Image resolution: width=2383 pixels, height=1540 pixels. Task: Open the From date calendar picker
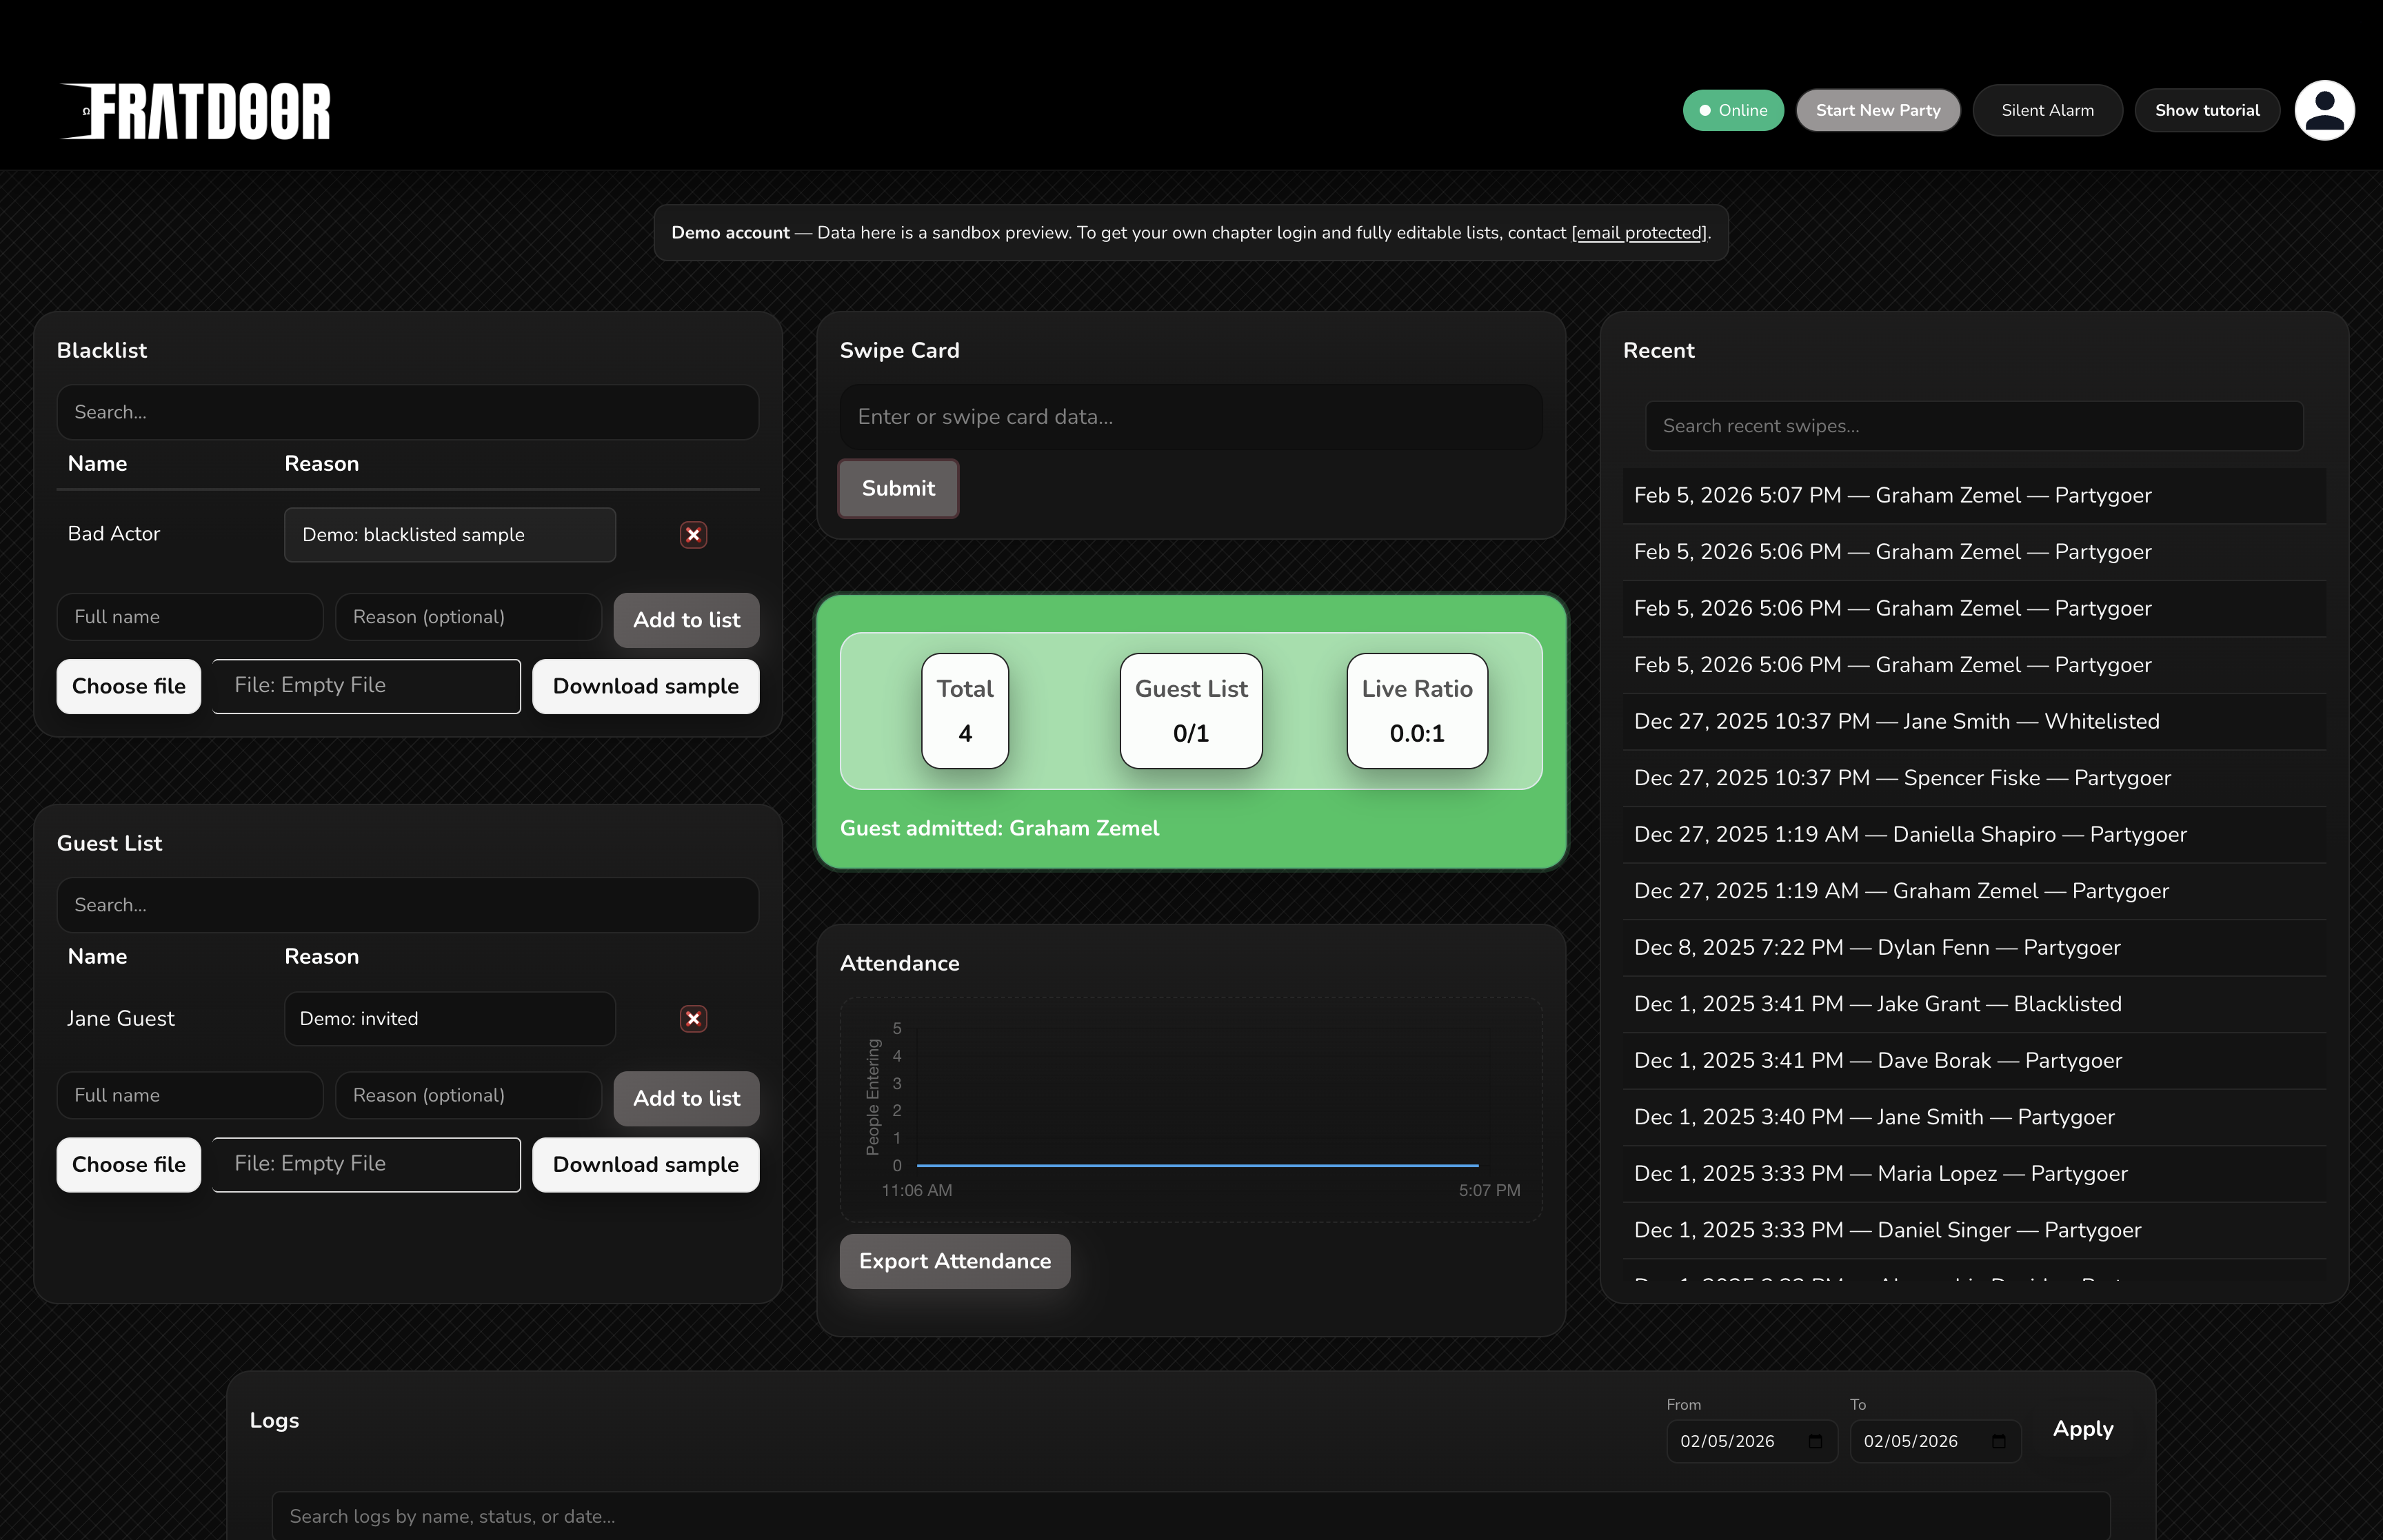coord(1815,1441)
